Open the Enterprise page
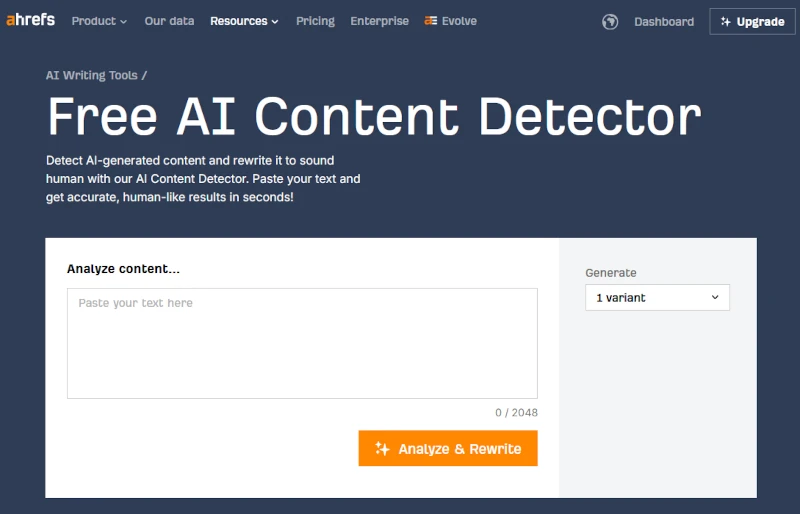800x514 pixels. [380, 21]
